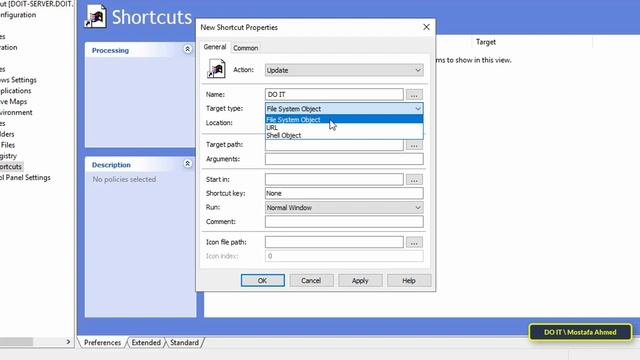
Task: Select Control Panel Settings tree item
Action: coord(25,178)
